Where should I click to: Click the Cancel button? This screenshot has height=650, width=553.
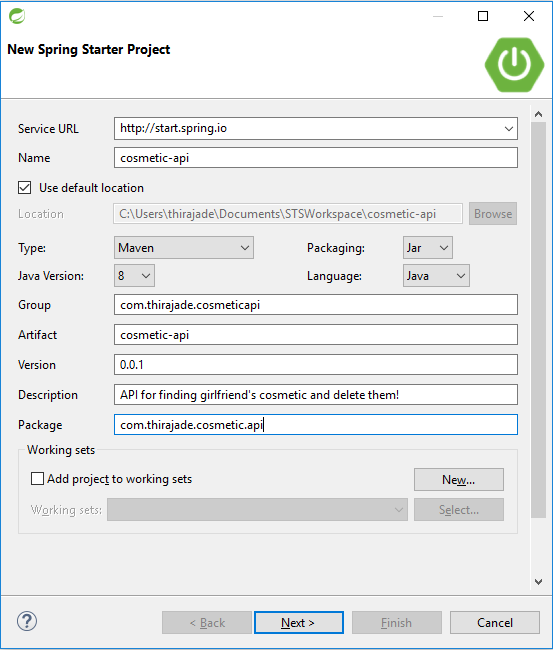[495, 623]
